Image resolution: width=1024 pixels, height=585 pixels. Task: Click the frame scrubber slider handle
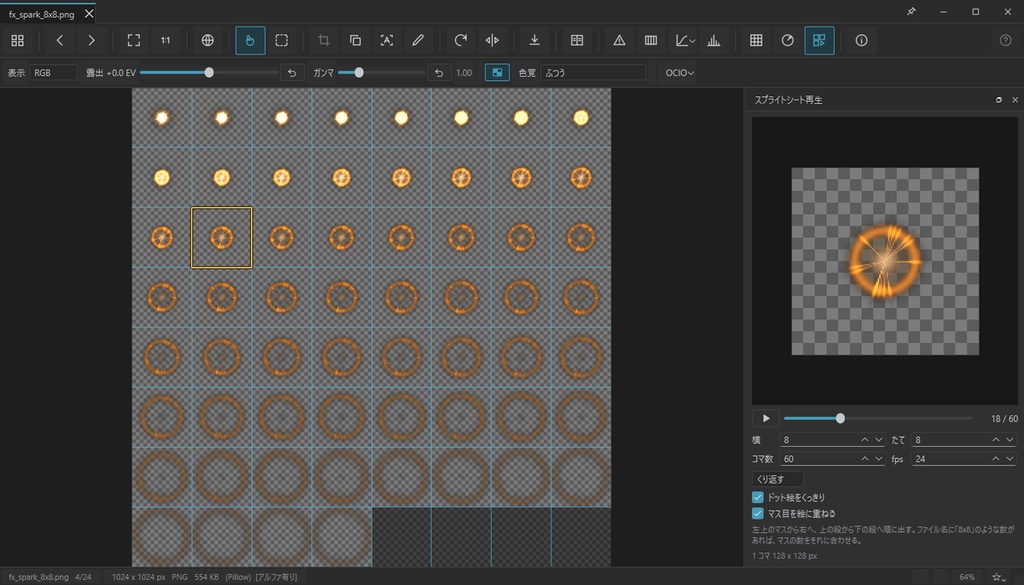(840, 419)
